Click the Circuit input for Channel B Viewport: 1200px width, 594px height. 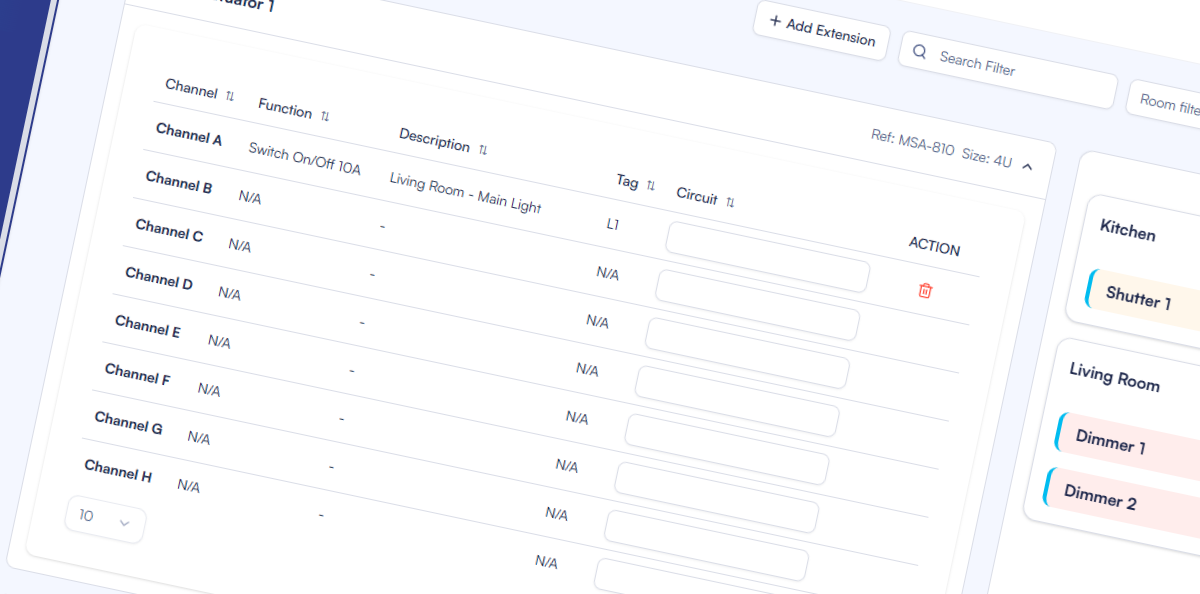point(757,305)
